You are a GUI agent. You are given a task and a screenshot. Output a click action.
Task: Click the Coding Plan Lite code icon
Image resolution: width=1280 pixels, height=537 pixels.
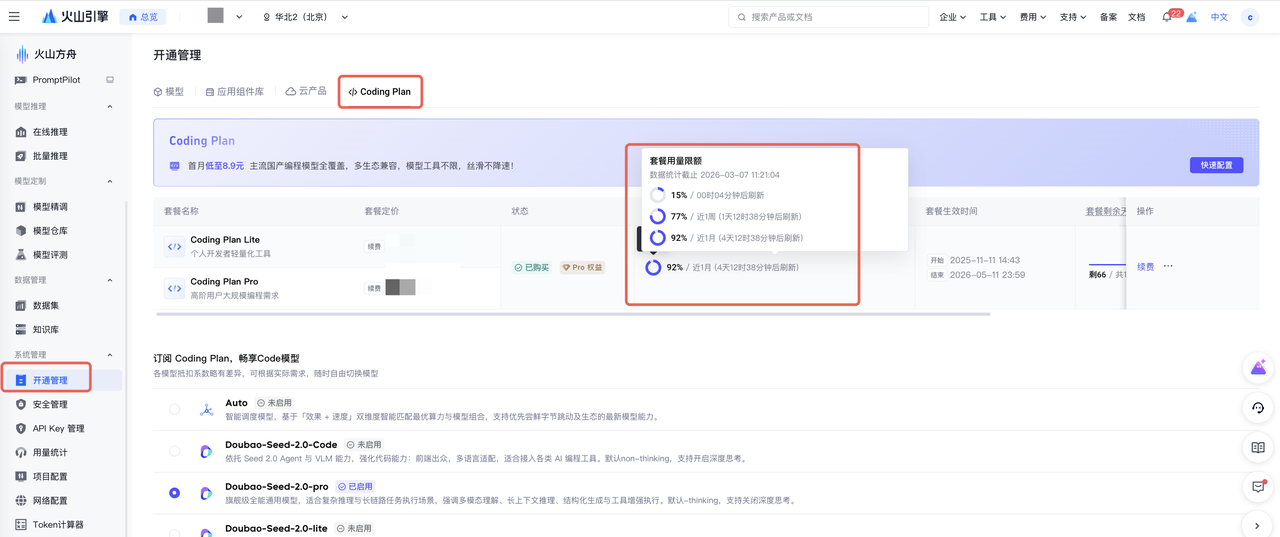174,247
